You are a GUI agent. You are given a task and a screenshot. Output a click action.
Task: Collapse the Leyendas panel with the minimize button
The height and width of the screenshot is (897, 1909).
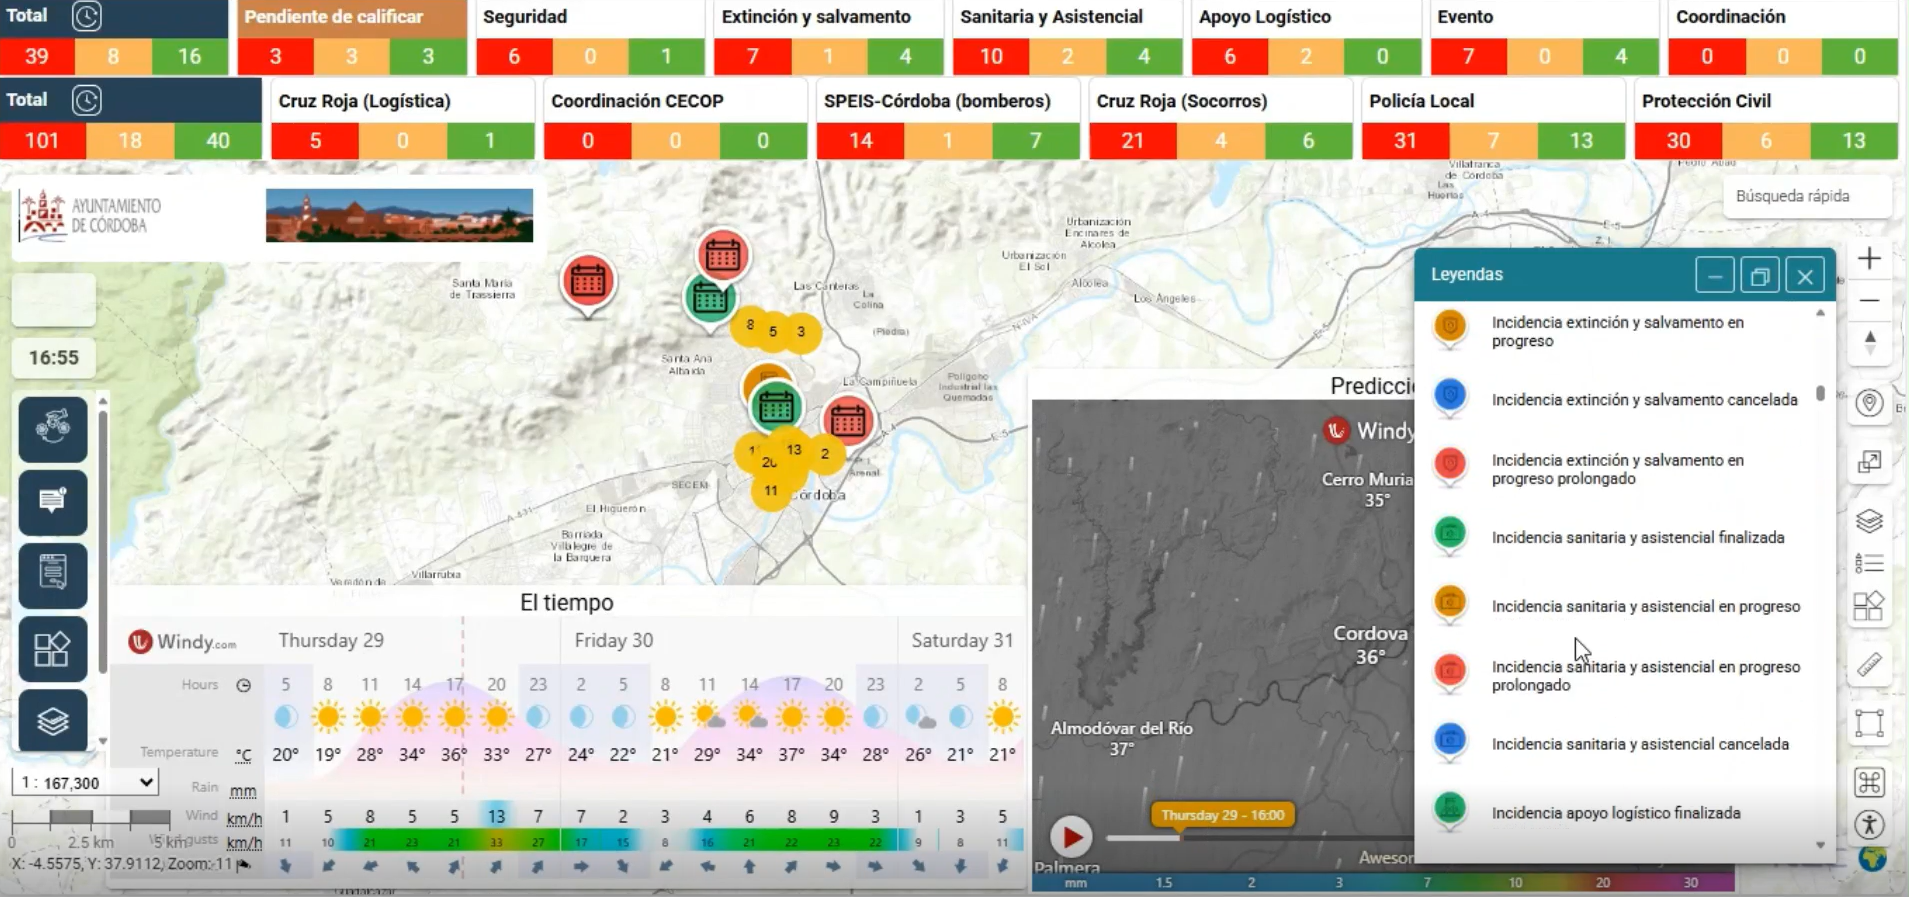point(1714,275)
